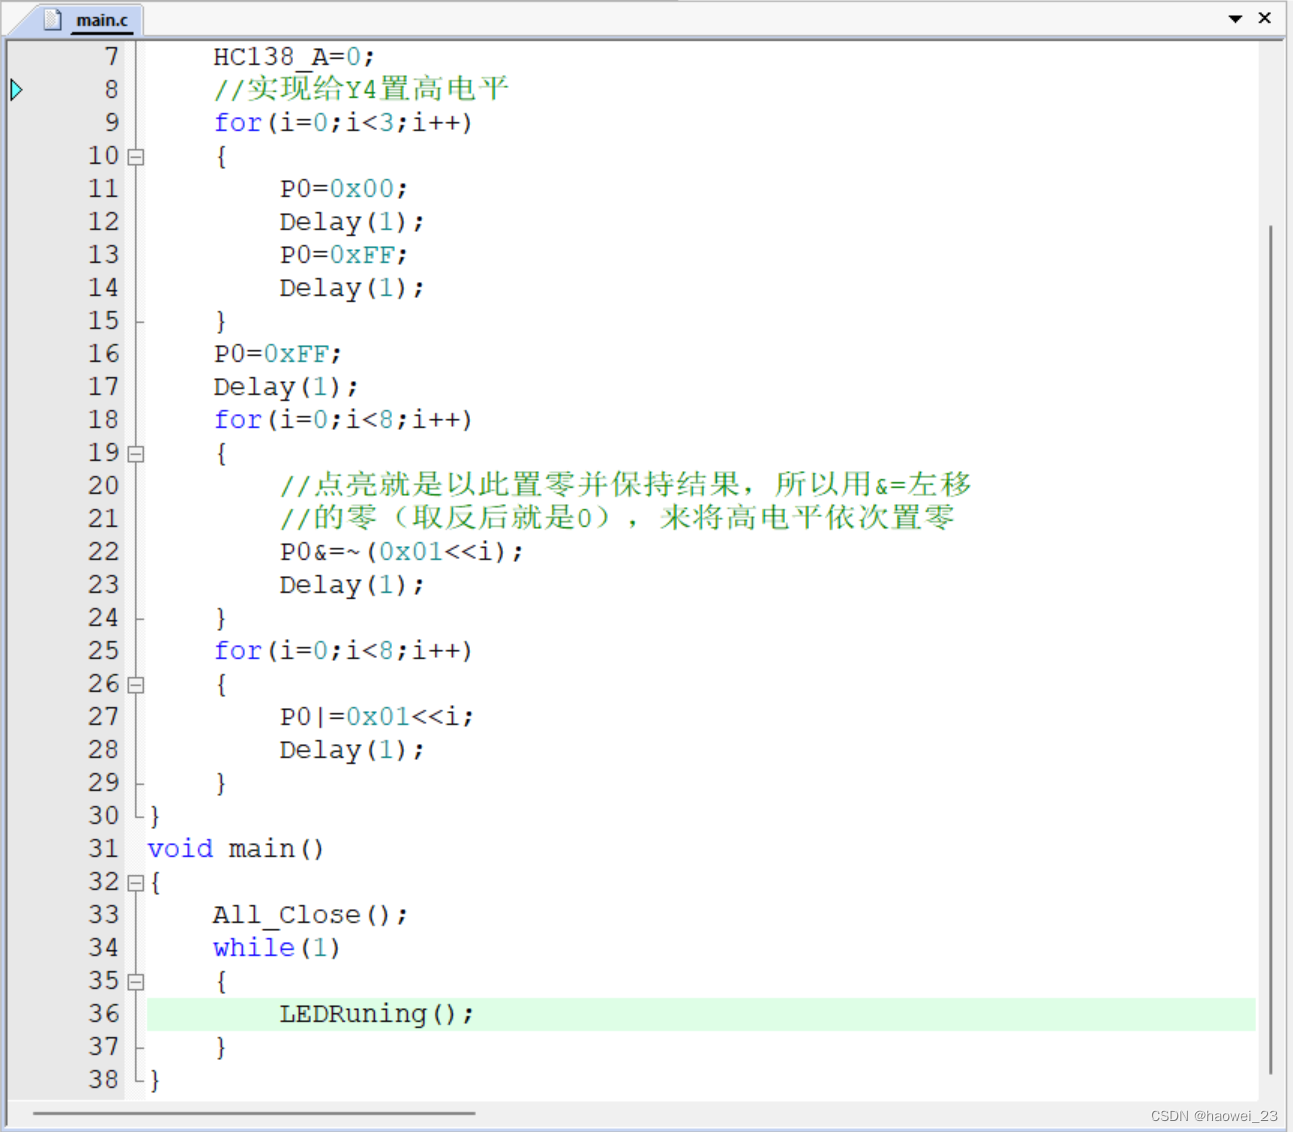Collapse the while block at line 35
The image size is (1293, 1132).
pos(136,982)
